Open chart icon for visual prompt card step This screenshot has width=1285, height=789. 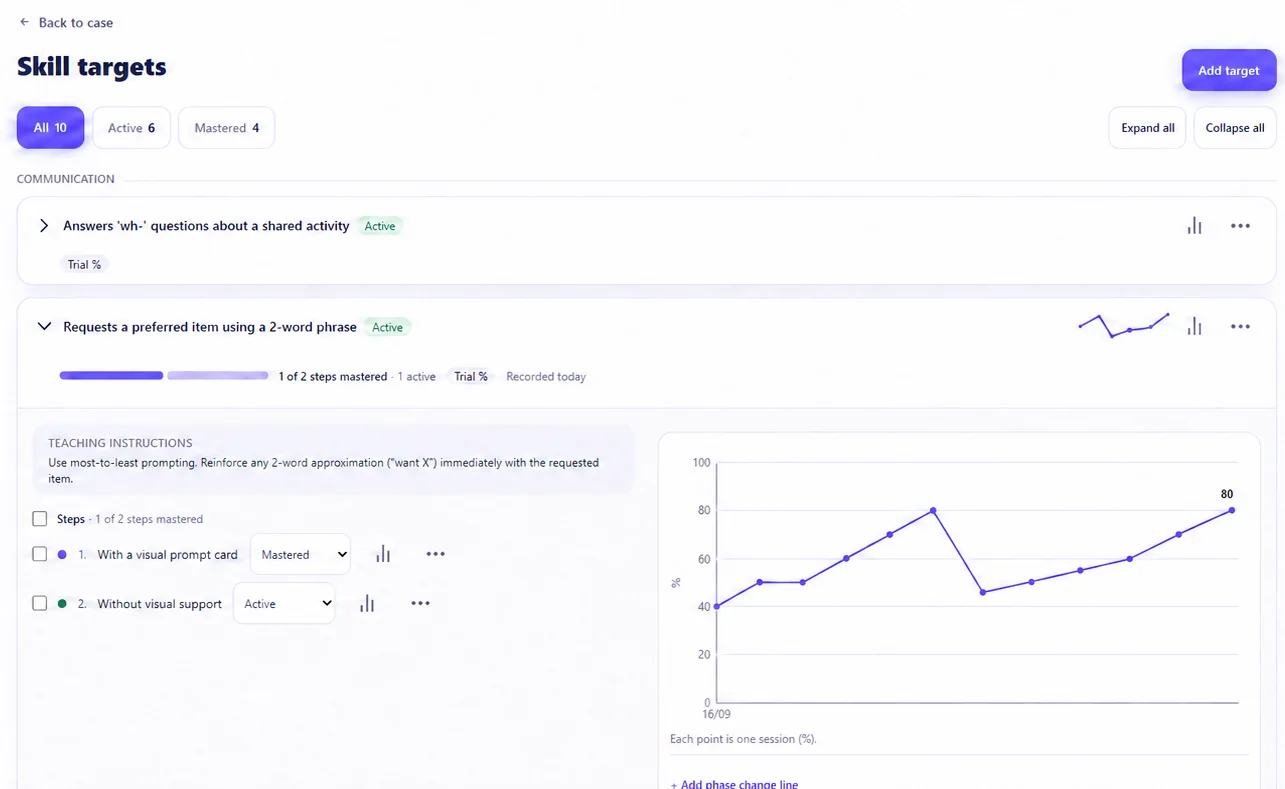383,554
